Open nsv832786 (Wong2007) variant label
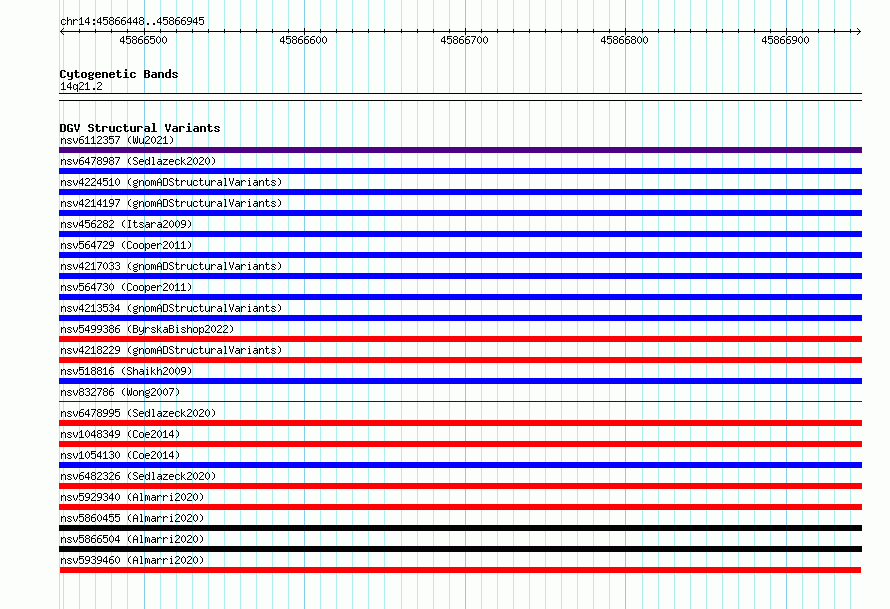This screenshot has height=609, width=890. [120, 392]
